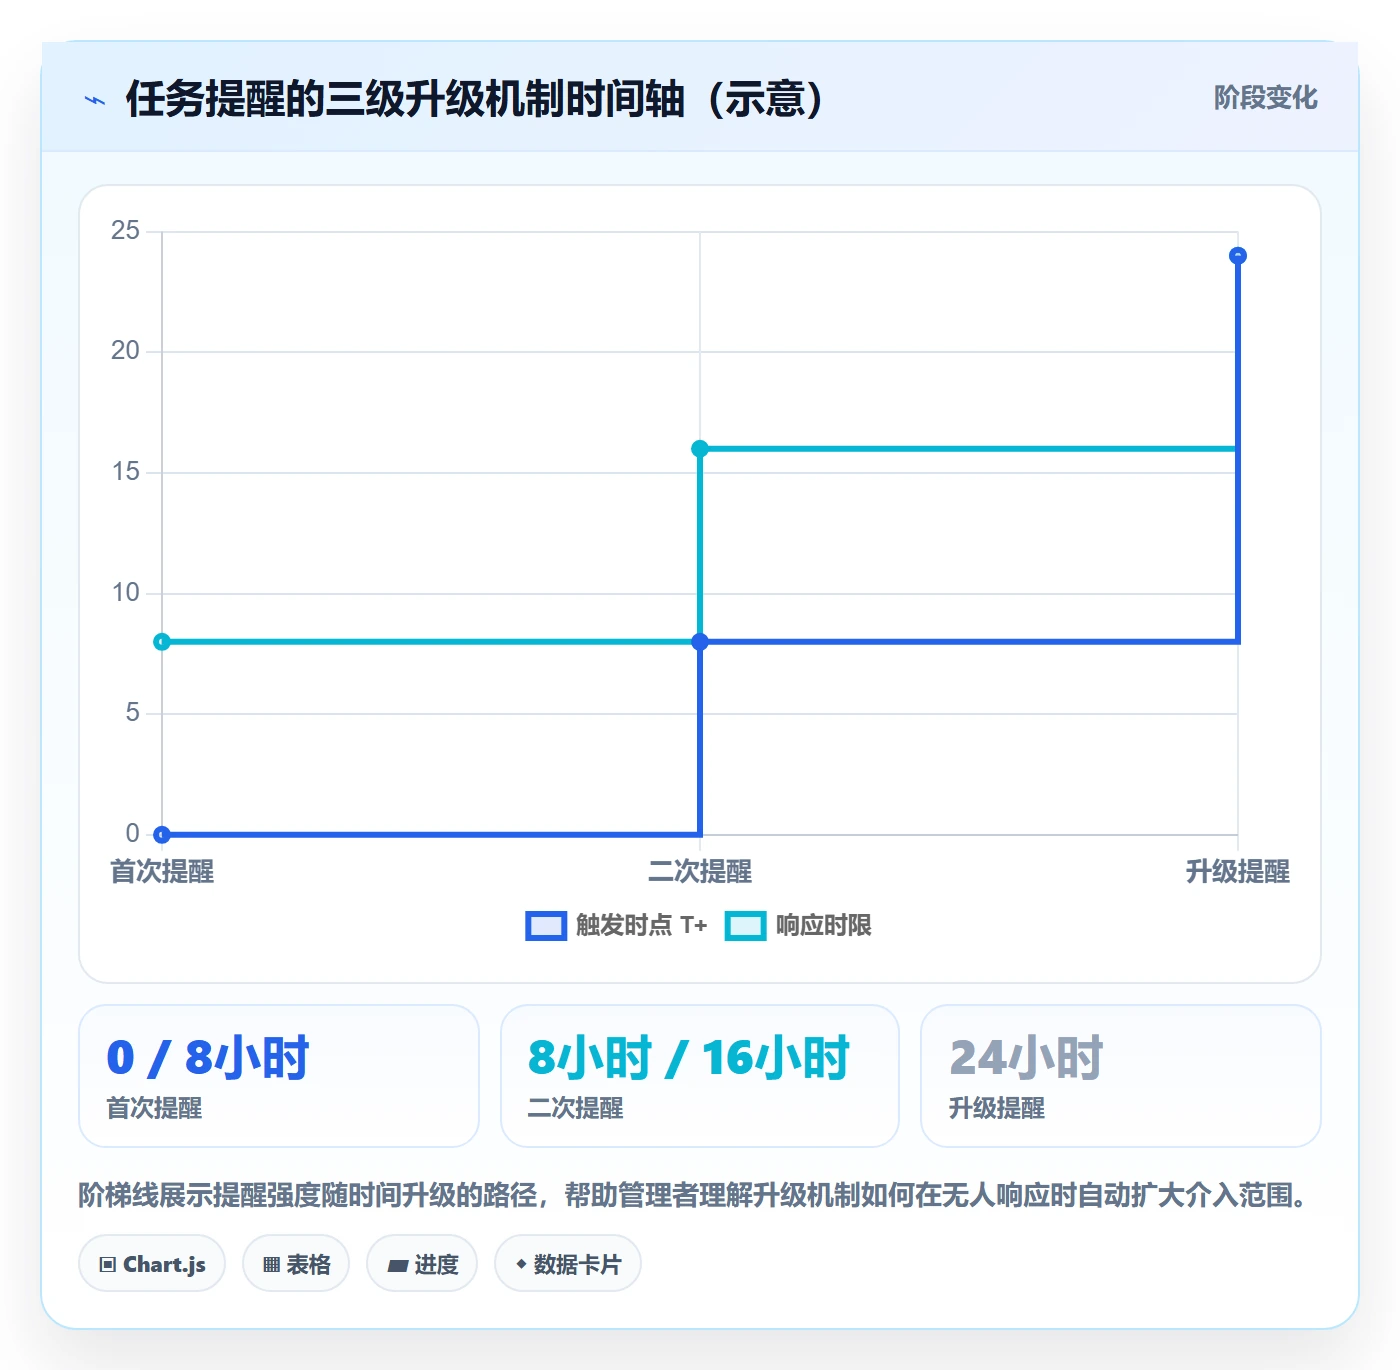Select the Chart.js tag chip
This screenshot has height=1370, width=1400.
152,1264
